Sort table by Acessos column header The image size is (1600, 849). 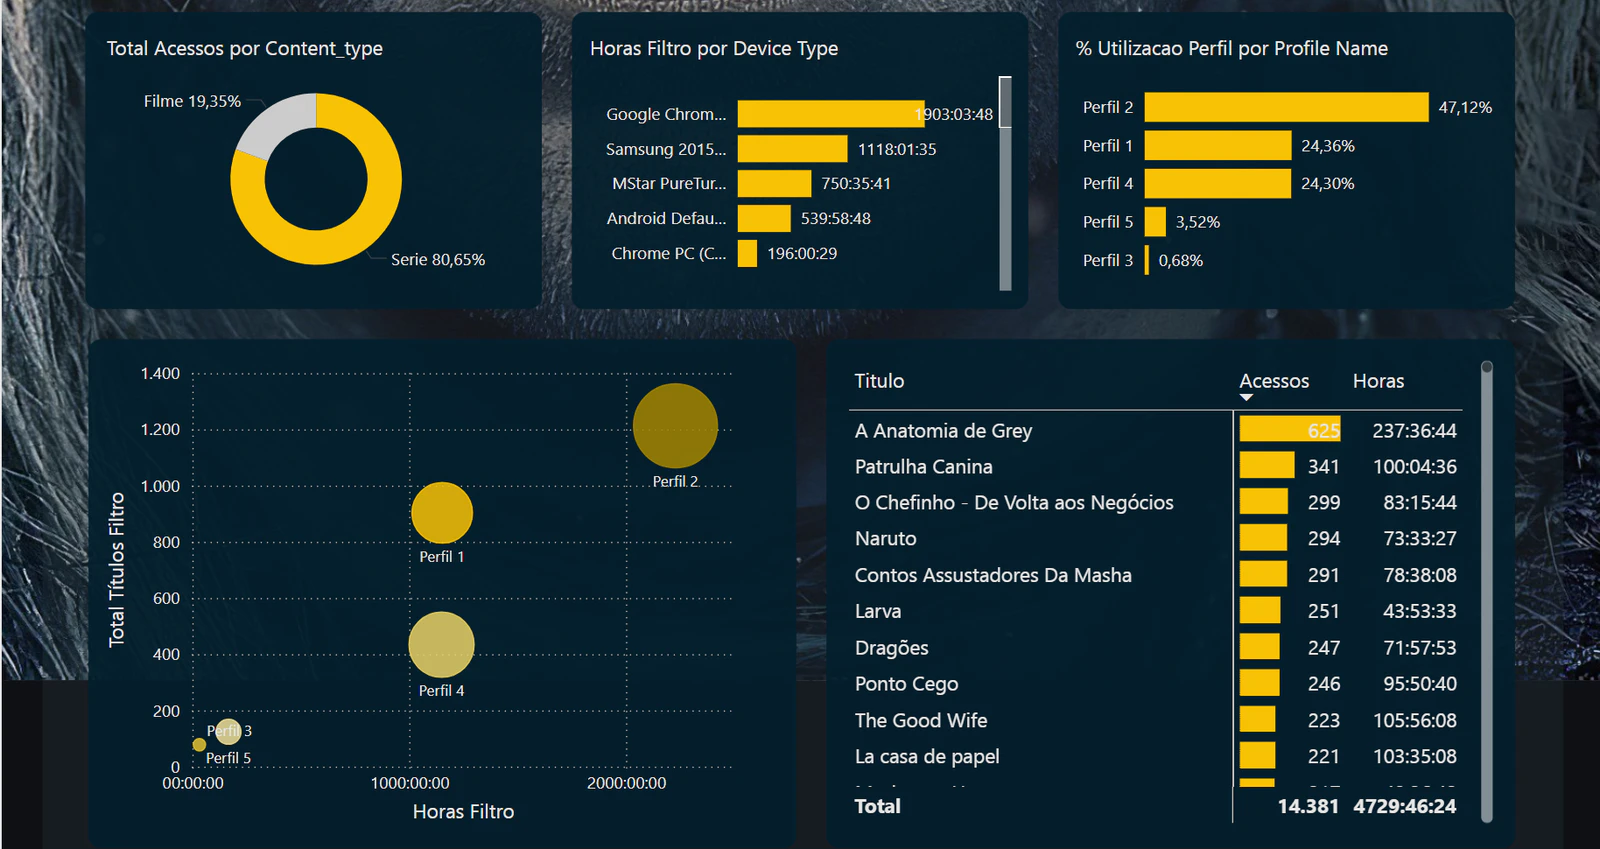point(1274,381)
